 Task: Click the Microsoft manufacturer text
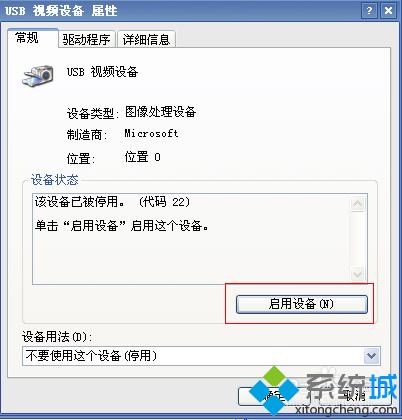[151, 133]
